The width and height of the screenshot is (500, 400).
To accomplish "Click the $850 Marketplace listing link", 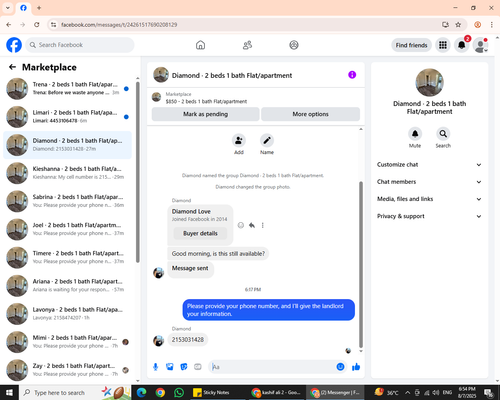I will click(x=206, y=101).
